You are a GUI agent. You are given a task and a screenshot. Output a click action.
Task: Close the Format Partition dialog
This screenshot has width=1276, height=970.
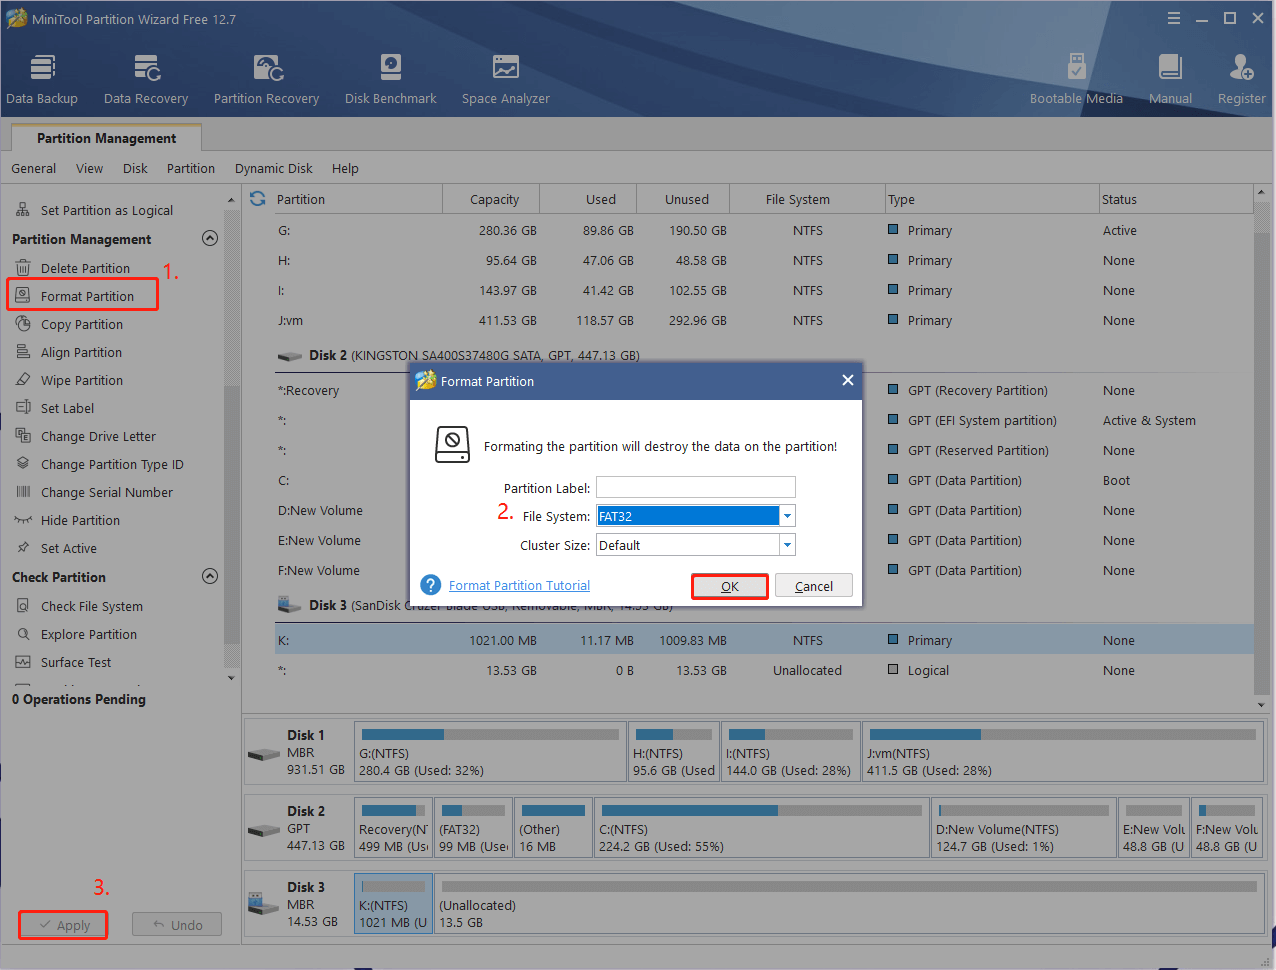(x=847, y=380)
